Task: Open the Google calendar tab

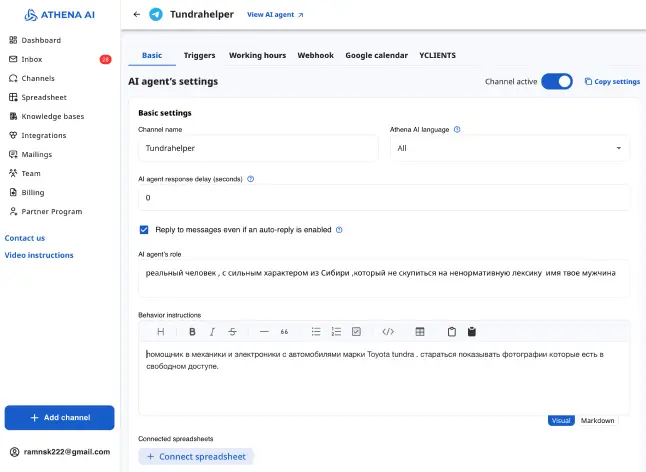Action: (x=376, y=55)
